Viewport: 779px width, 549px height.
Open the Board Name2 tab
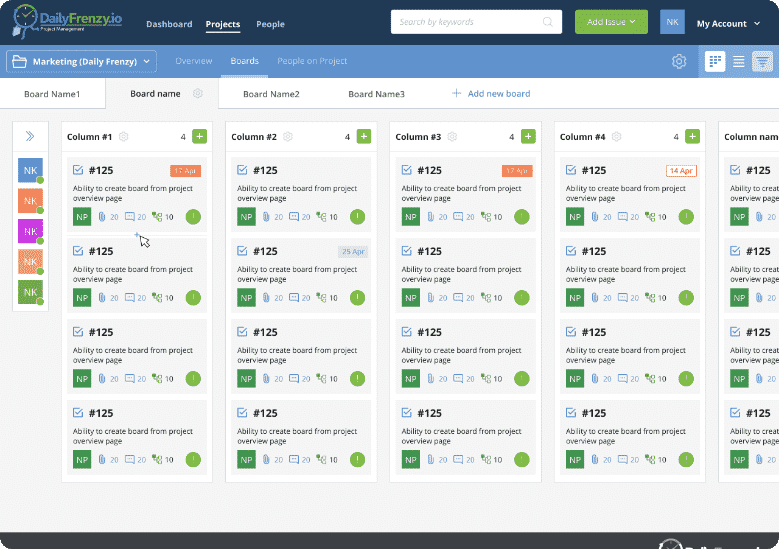(271, 94)
